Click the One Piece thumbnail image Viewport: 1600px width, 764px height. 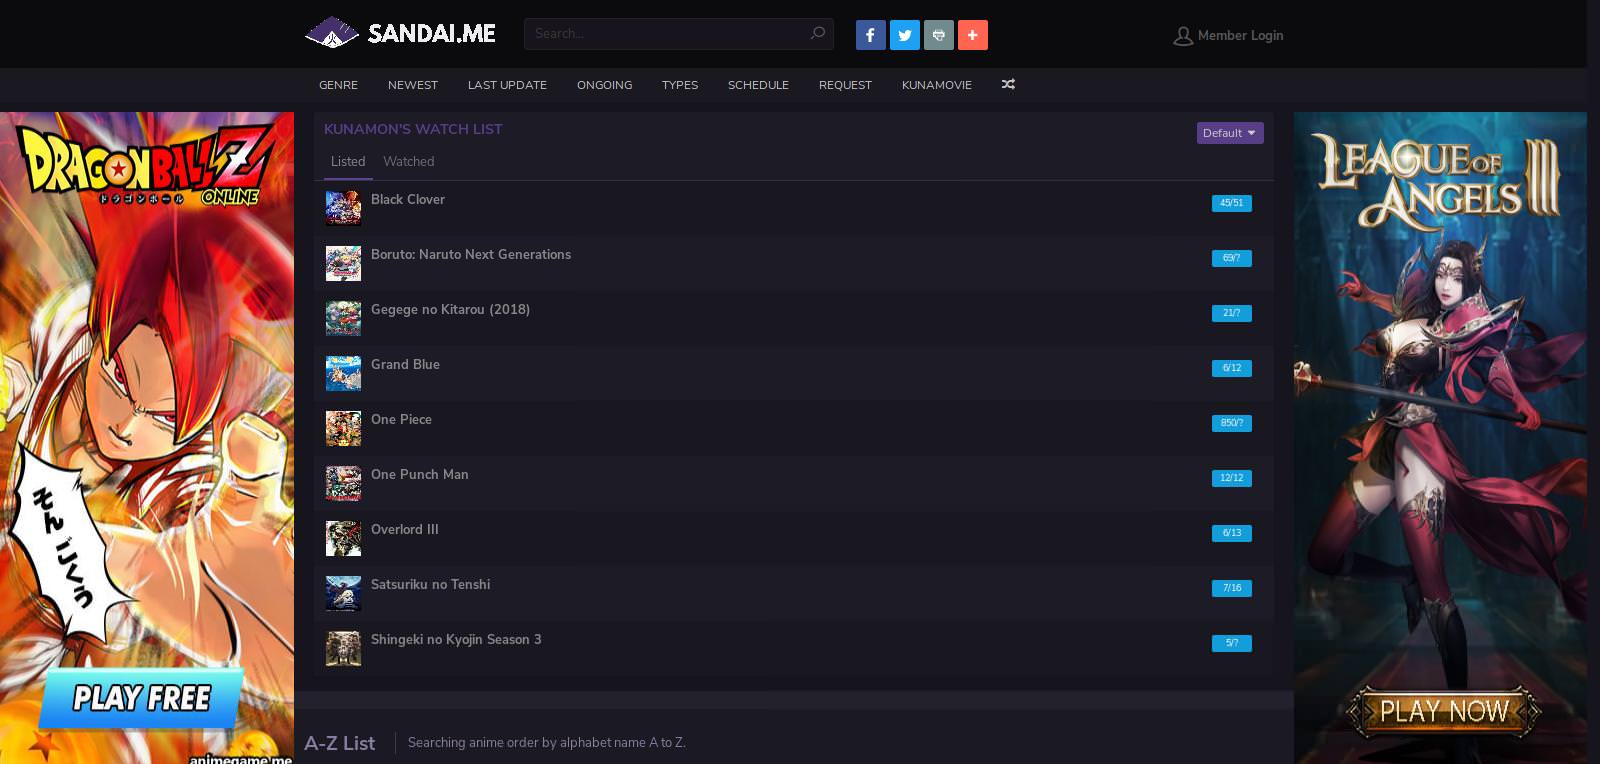[x=343, y=428]
